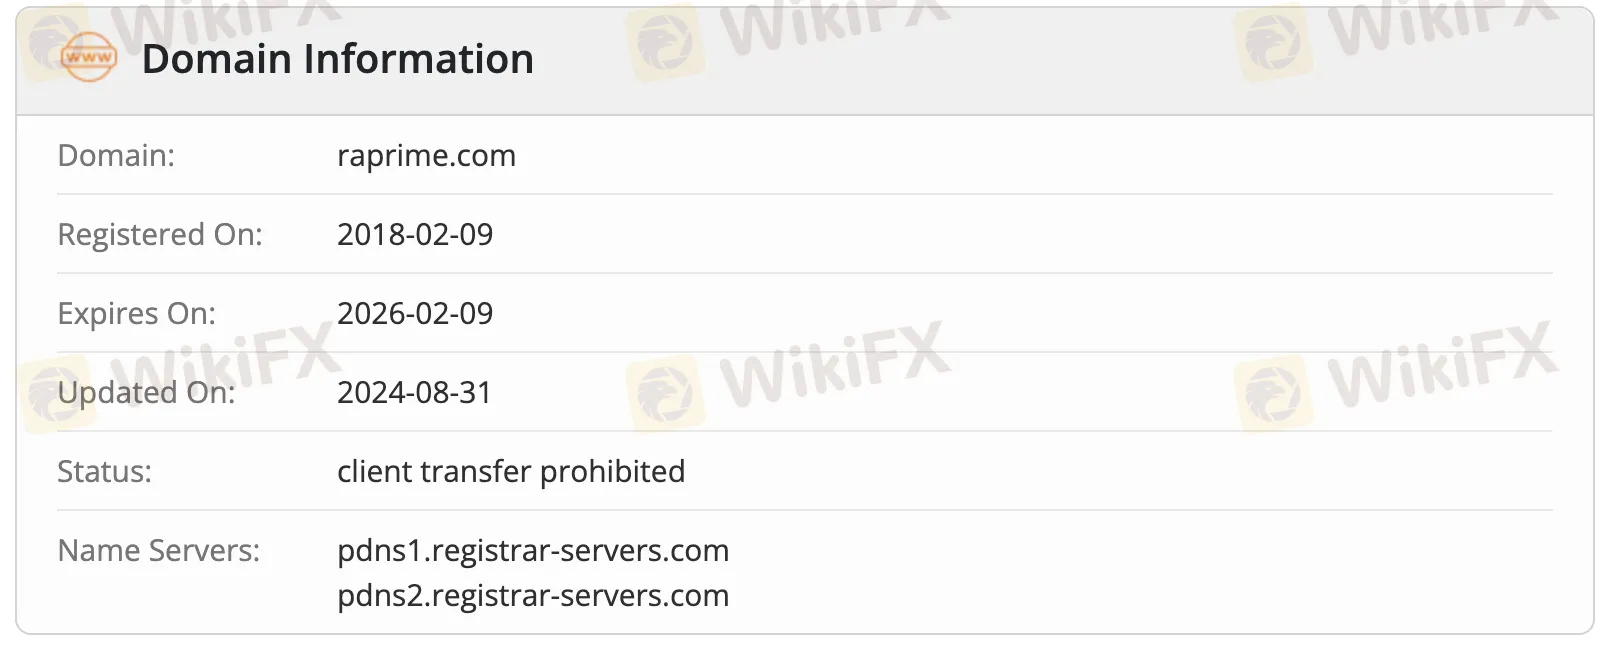Open pdns1.registrar-servers.com name server

coord(533,551)
